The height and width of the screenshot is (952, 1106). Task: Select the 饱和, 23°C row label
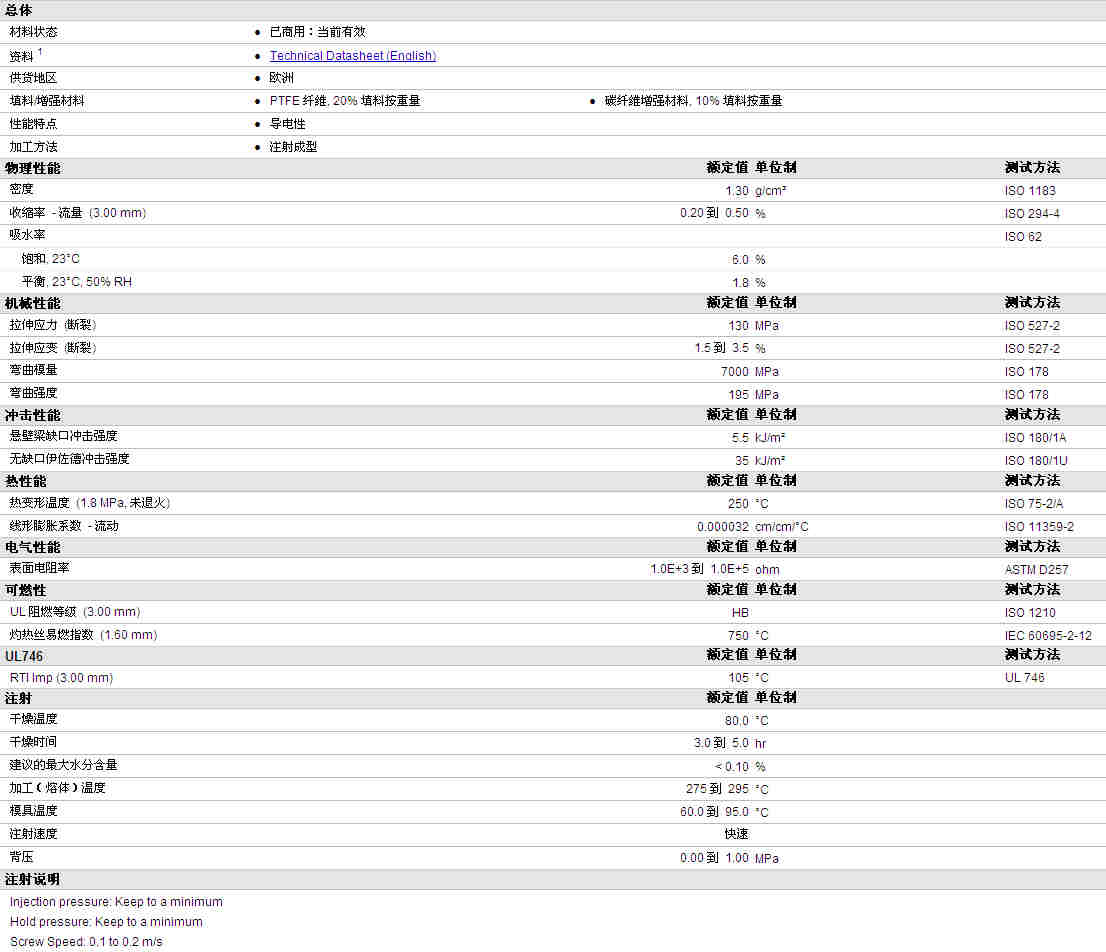[51, 259]
